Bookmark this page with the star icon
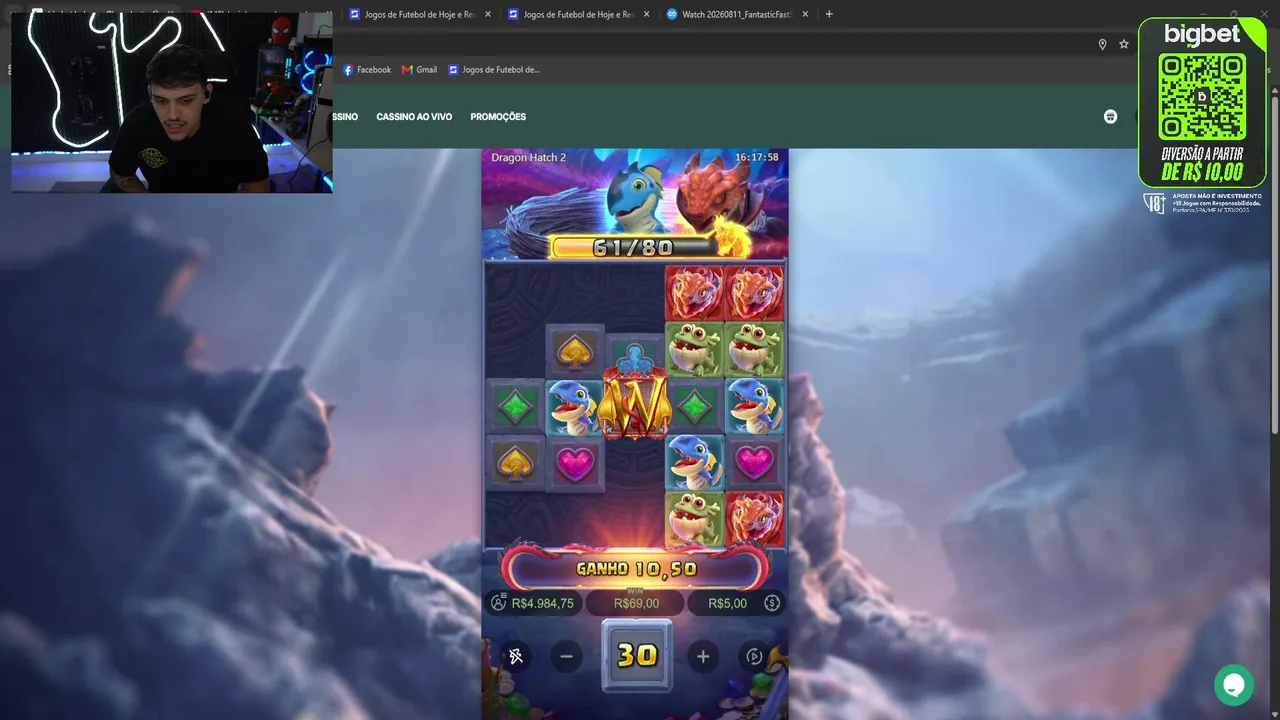This screenshot has height=720, width=1280. coord(1124,44)
